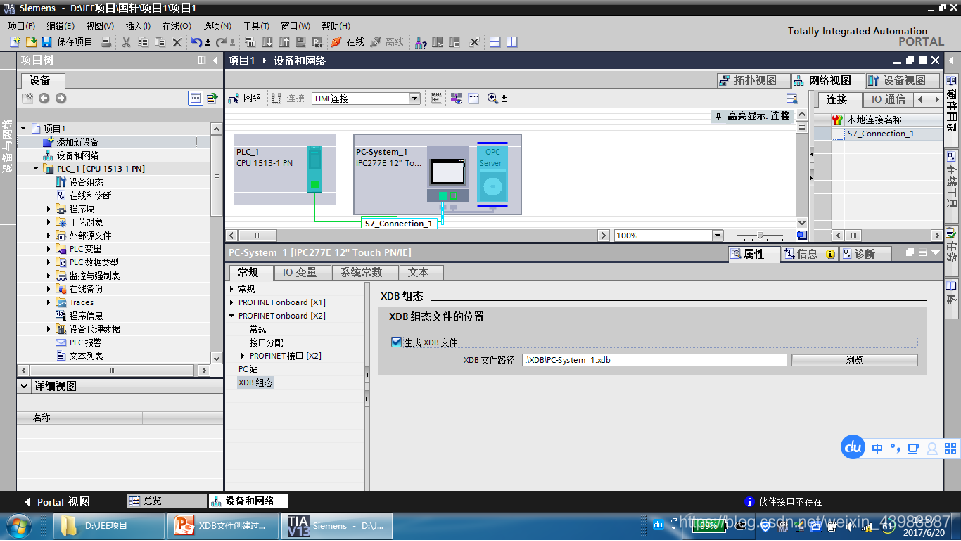Click the Delete X icon after Paste
Image resolution: width=961 pixels, height=541 pixels.
pyautogui.click(x=177, y=42)
